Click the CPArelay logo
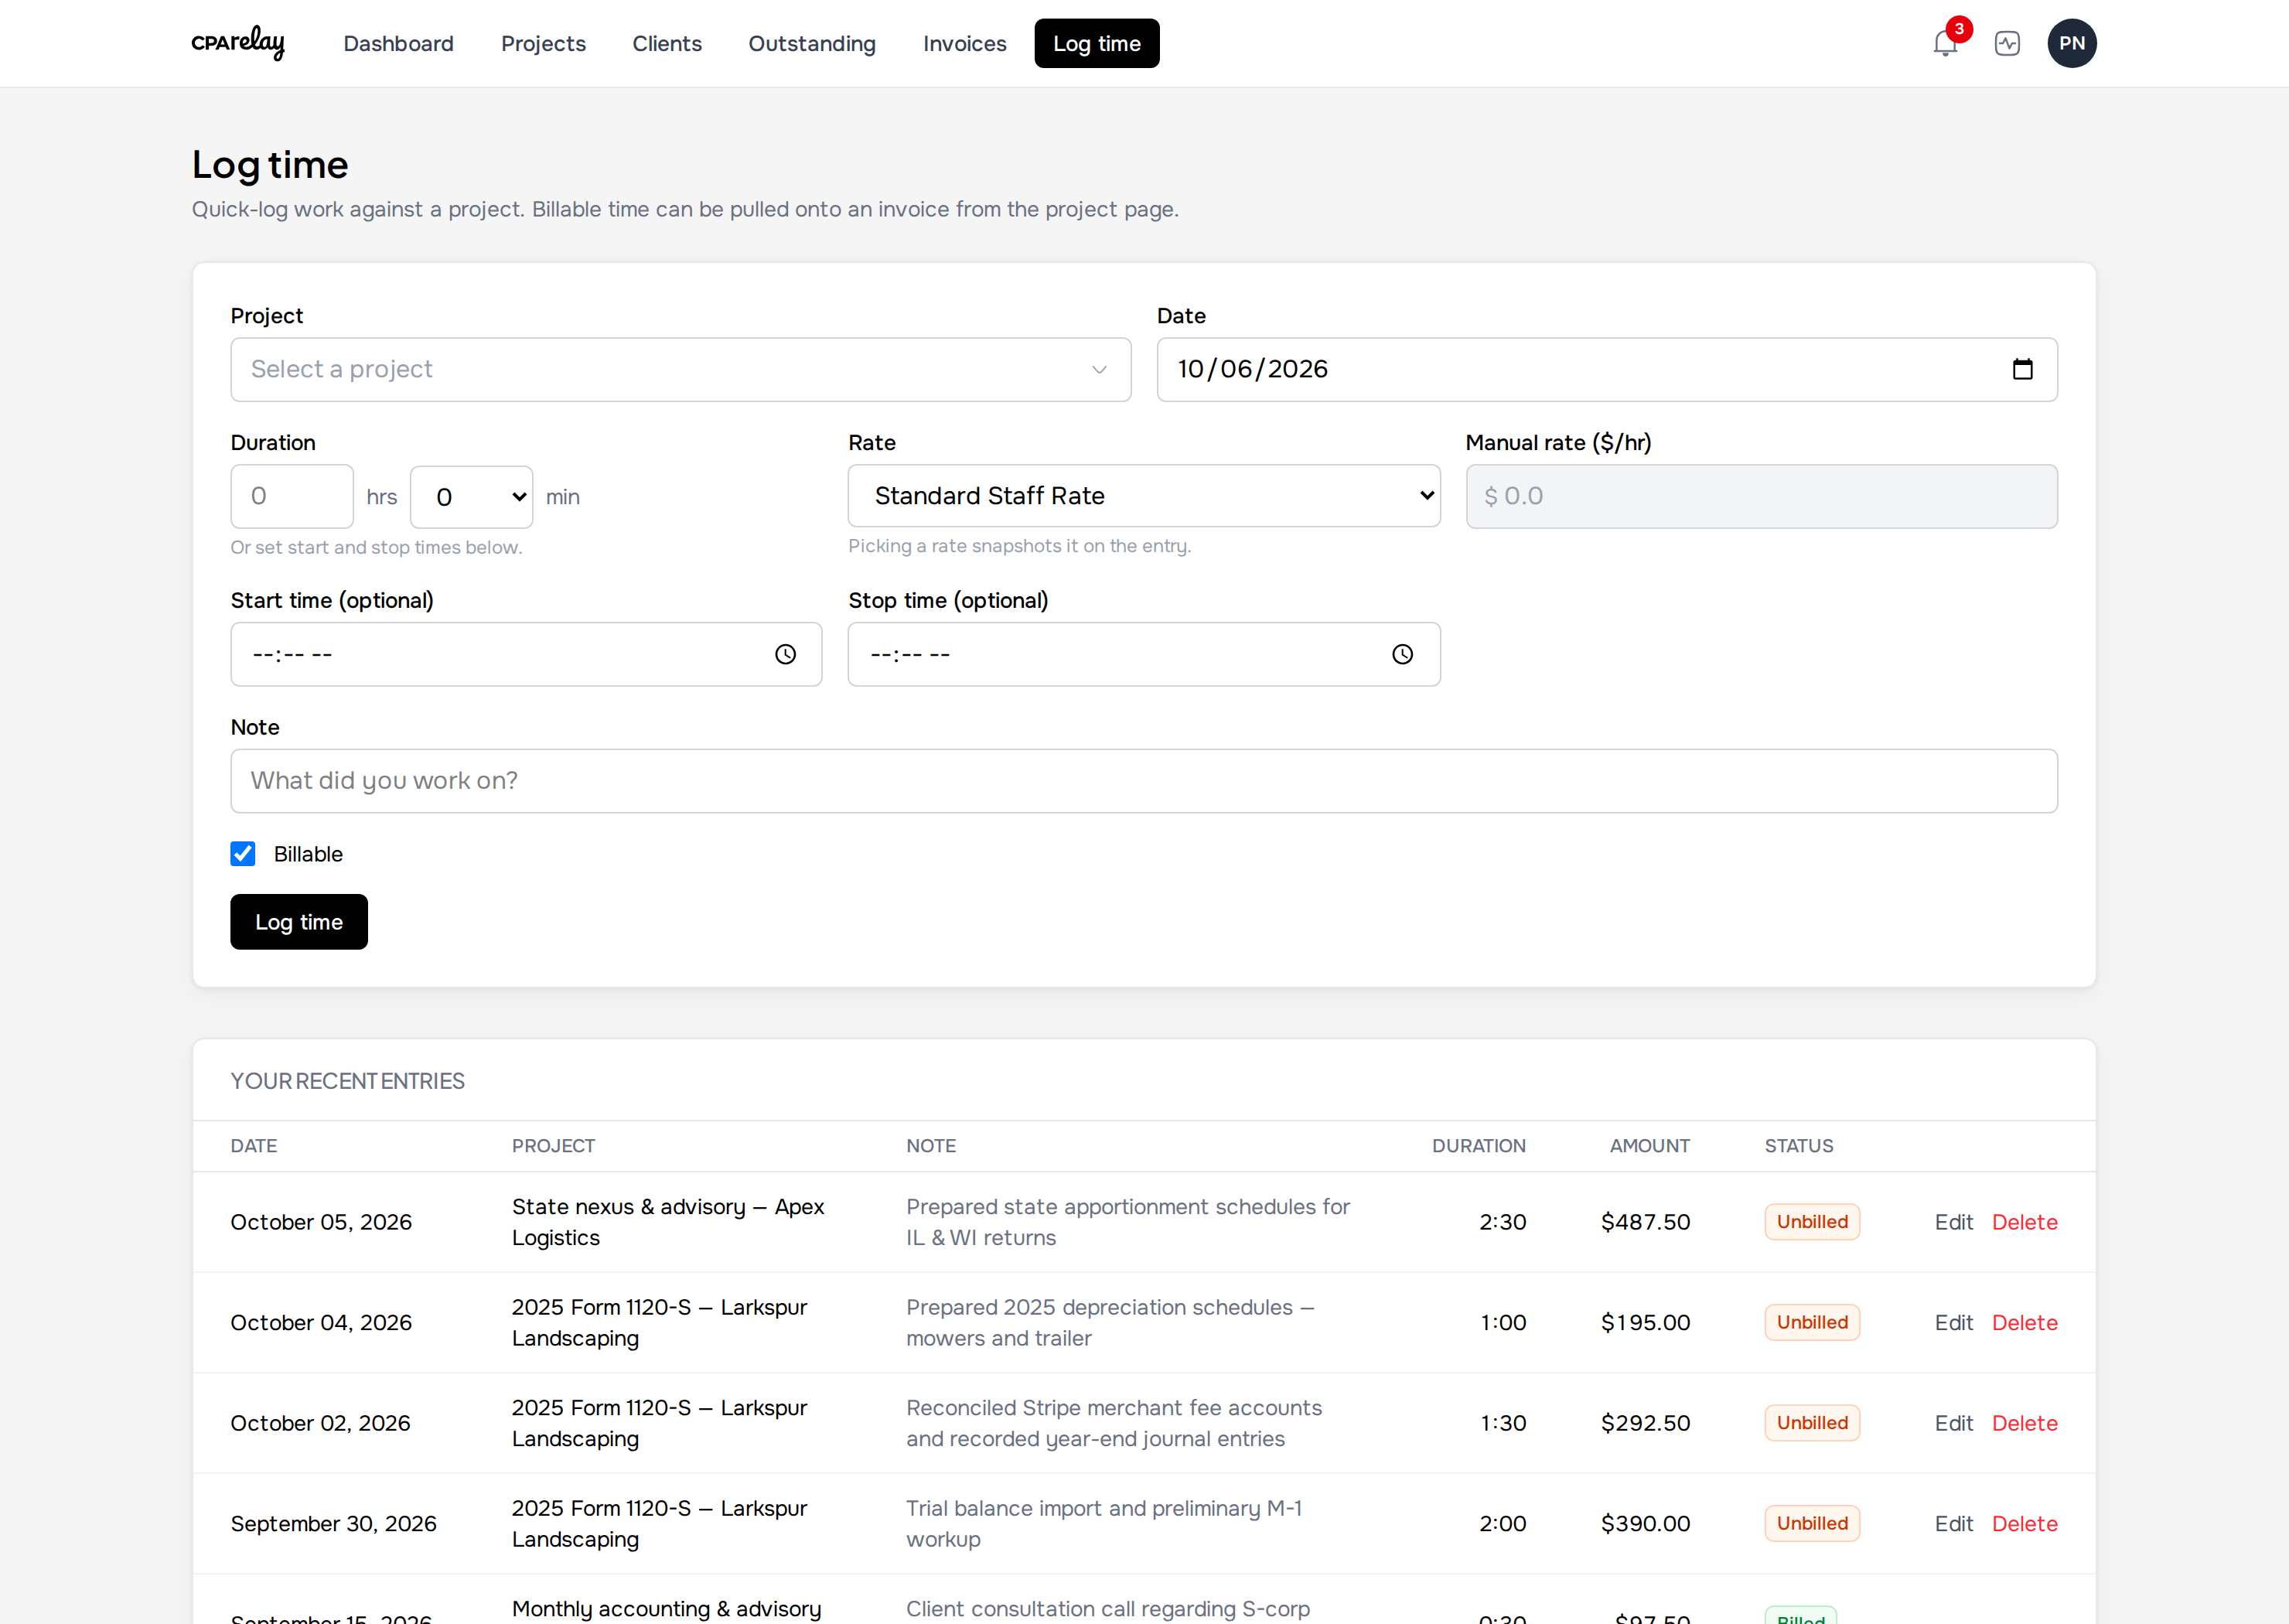The width and height of the screenshot is (2289, 1624). pos(238,43)
